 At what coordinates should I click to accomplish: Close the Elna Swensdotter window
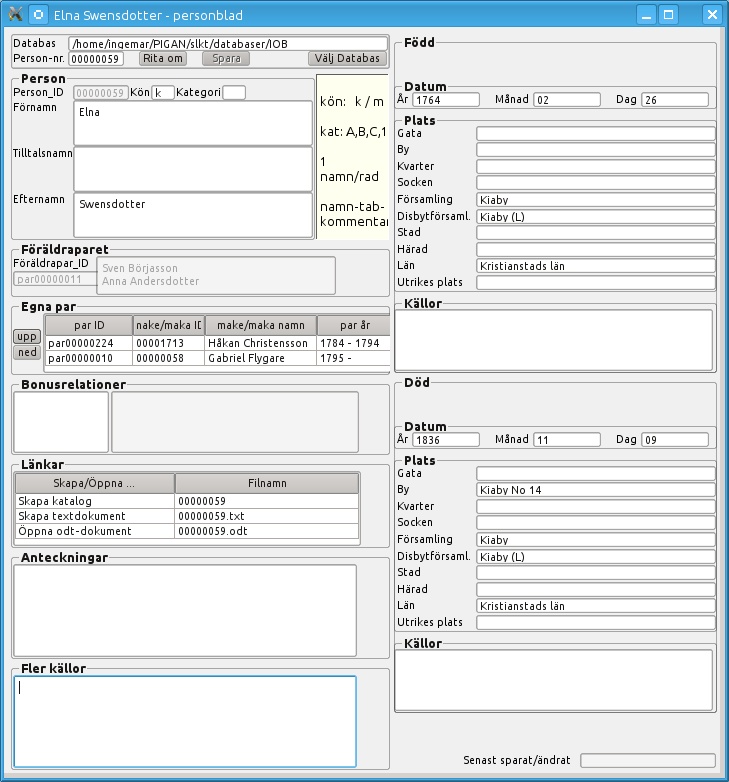point(712,14)
